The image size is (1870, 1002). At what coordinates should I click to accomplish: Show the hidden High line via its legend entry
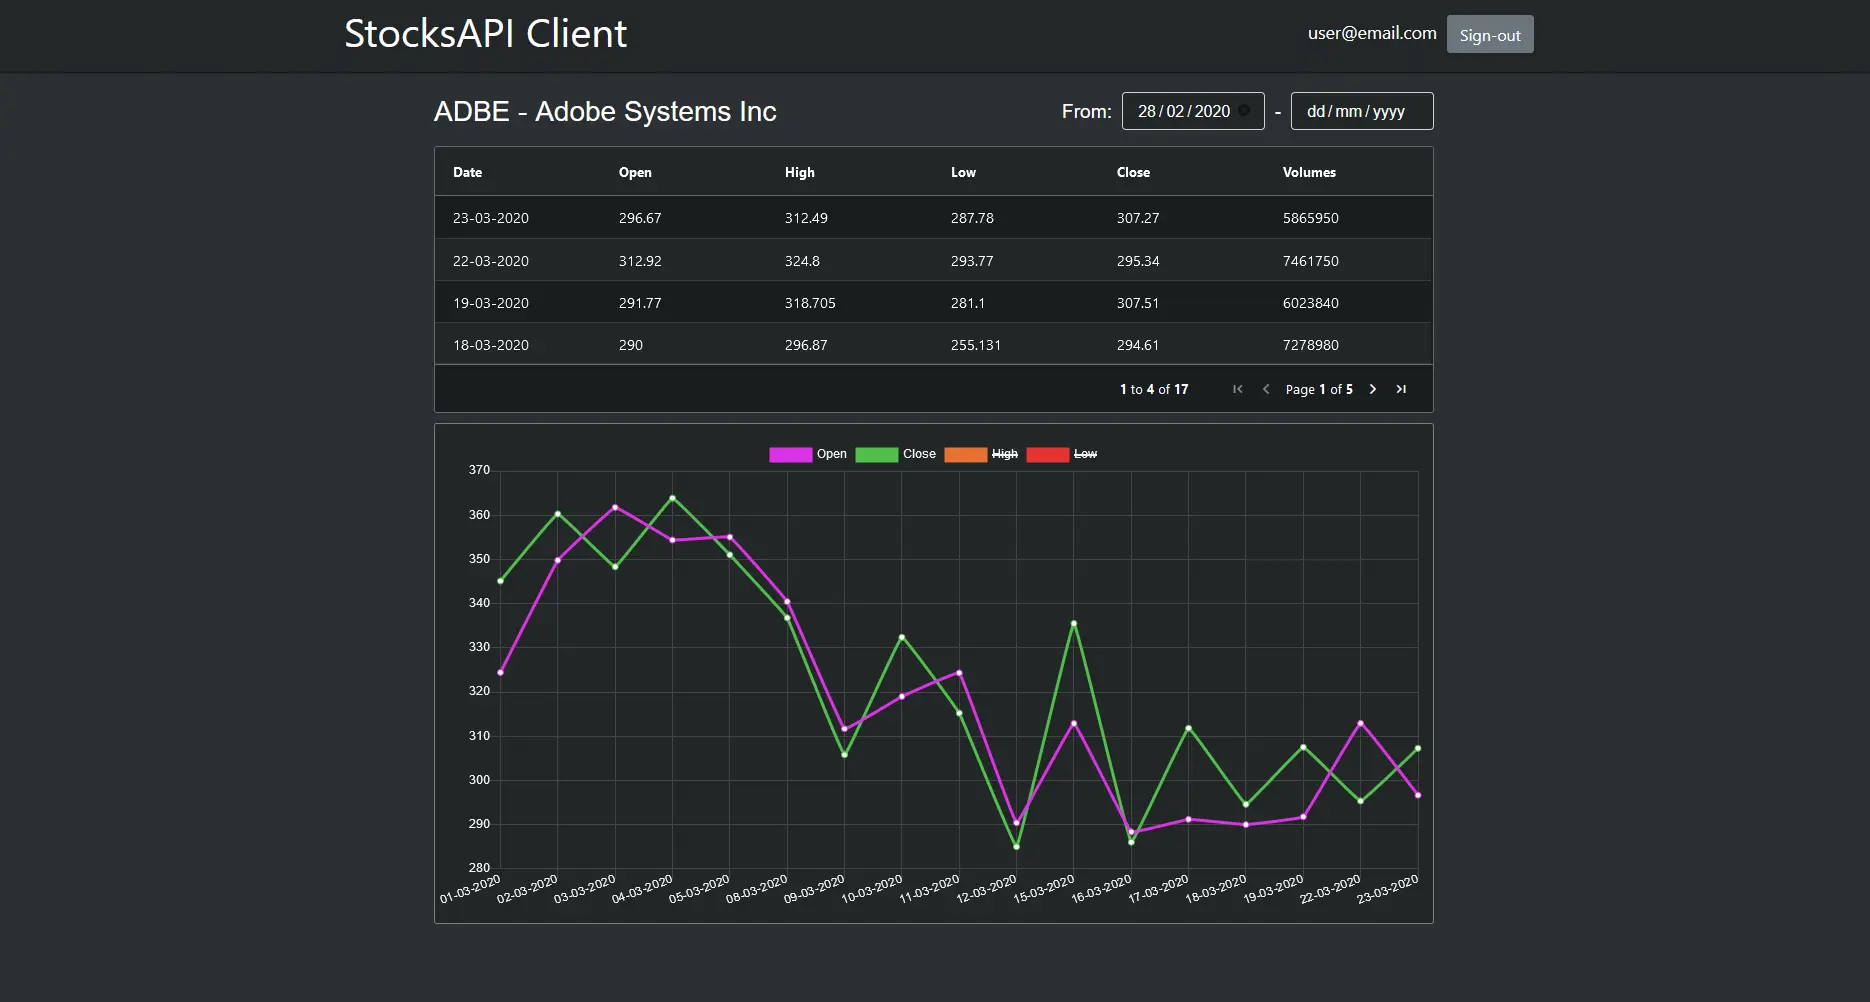click(1004, 454)
